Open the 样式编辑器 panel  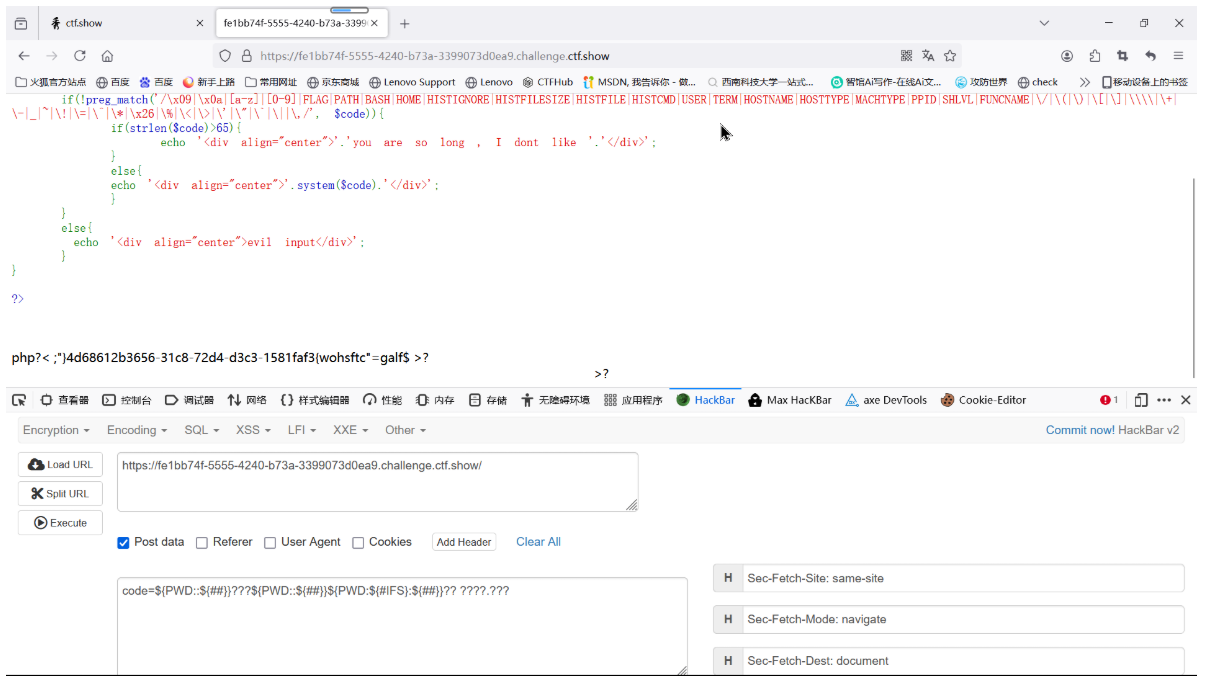(x=314, y=400)
